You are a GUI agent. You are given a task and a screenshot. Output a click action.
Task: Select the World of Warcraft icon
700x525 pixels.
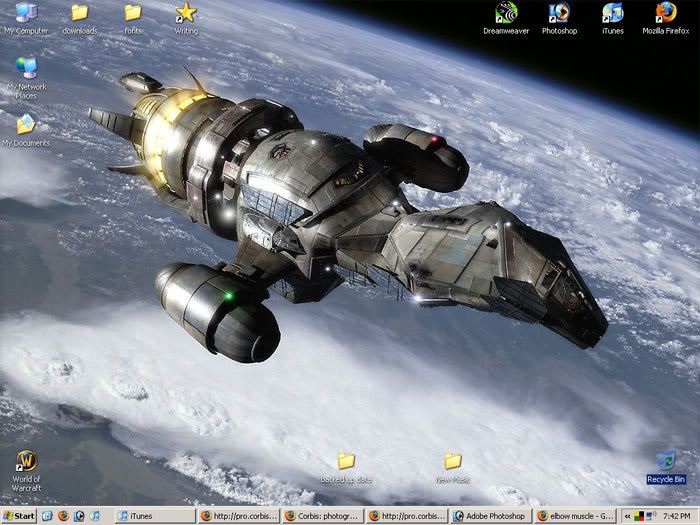coord(26,462)
